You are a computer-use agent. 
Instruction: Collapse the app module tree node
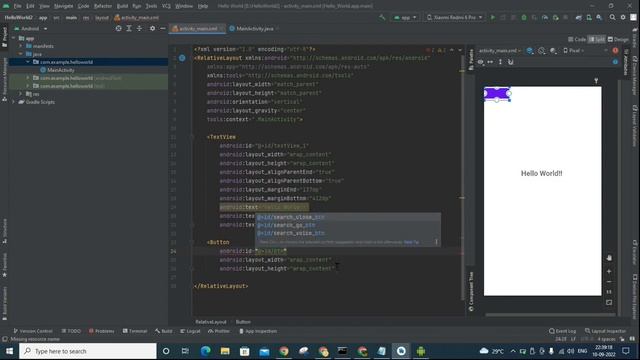point(13,38)
